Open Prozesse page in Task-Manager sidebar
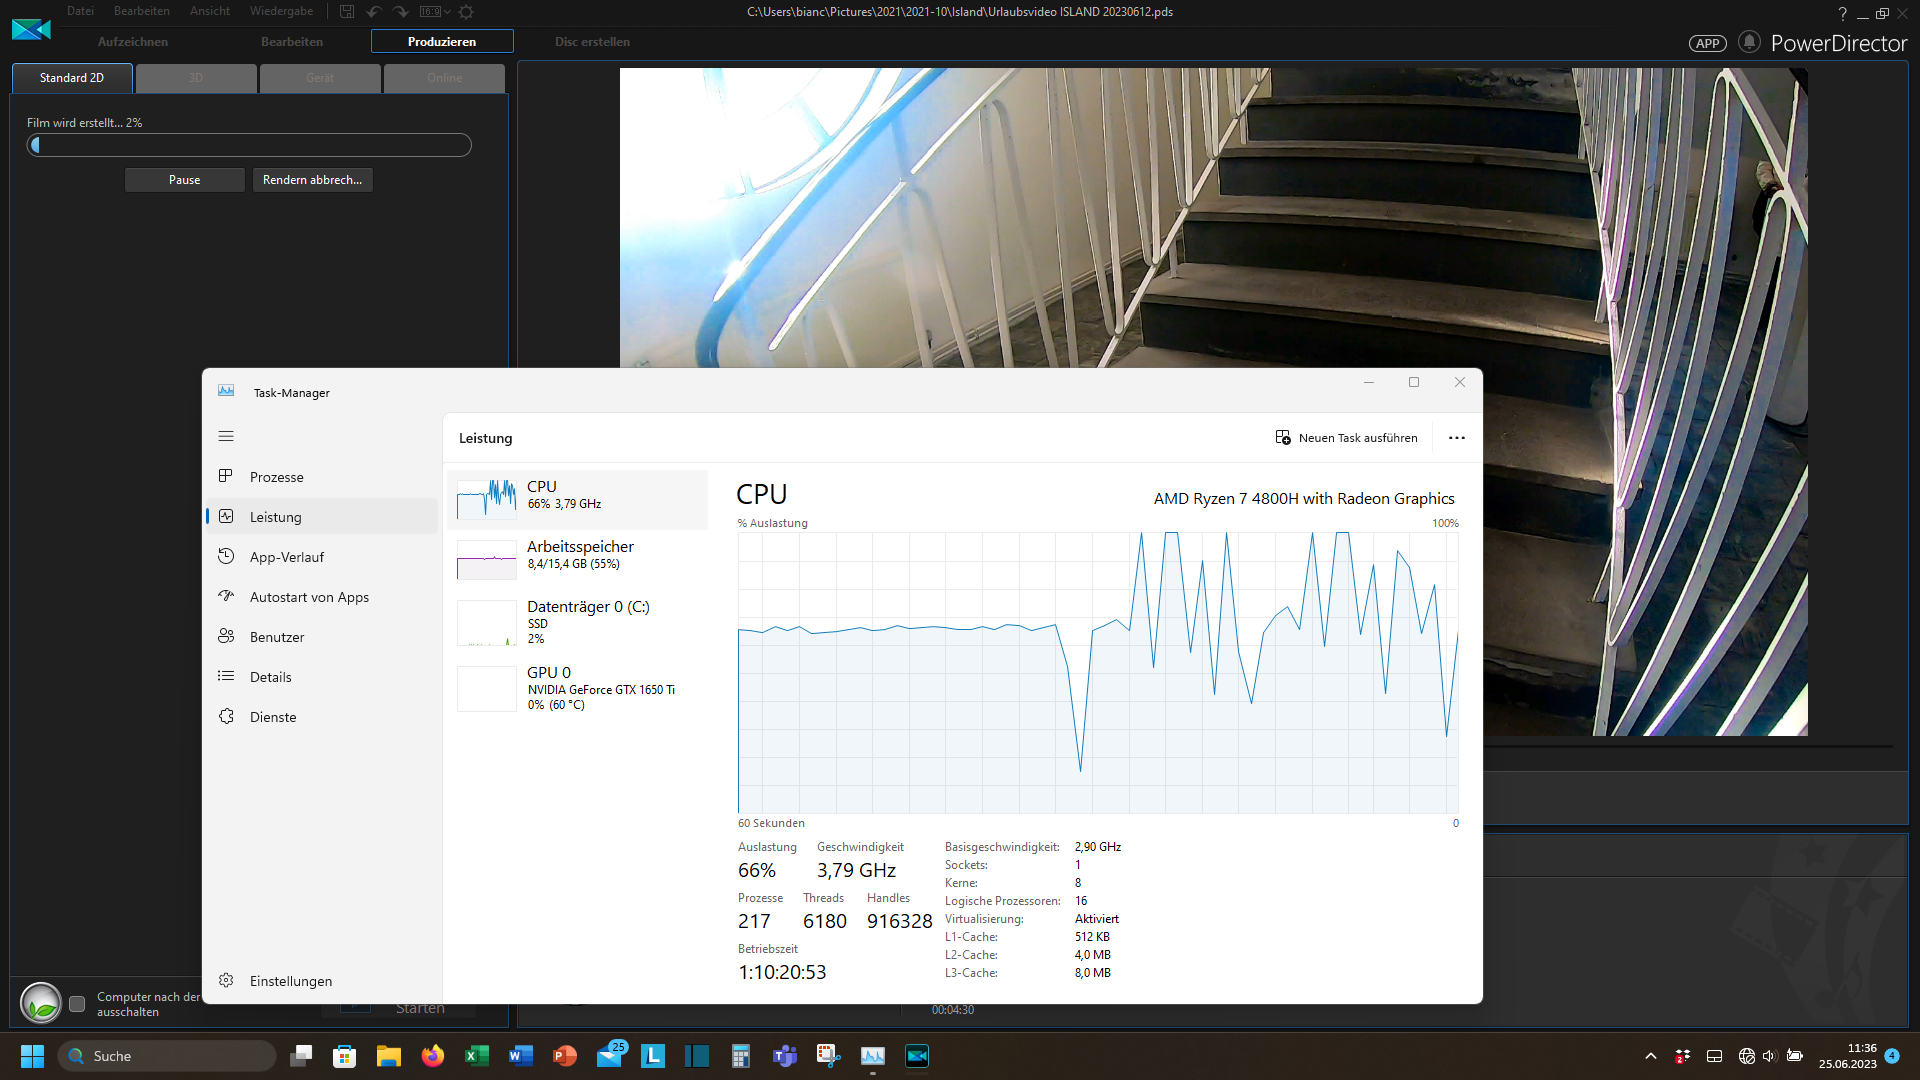 click(277, 477)
